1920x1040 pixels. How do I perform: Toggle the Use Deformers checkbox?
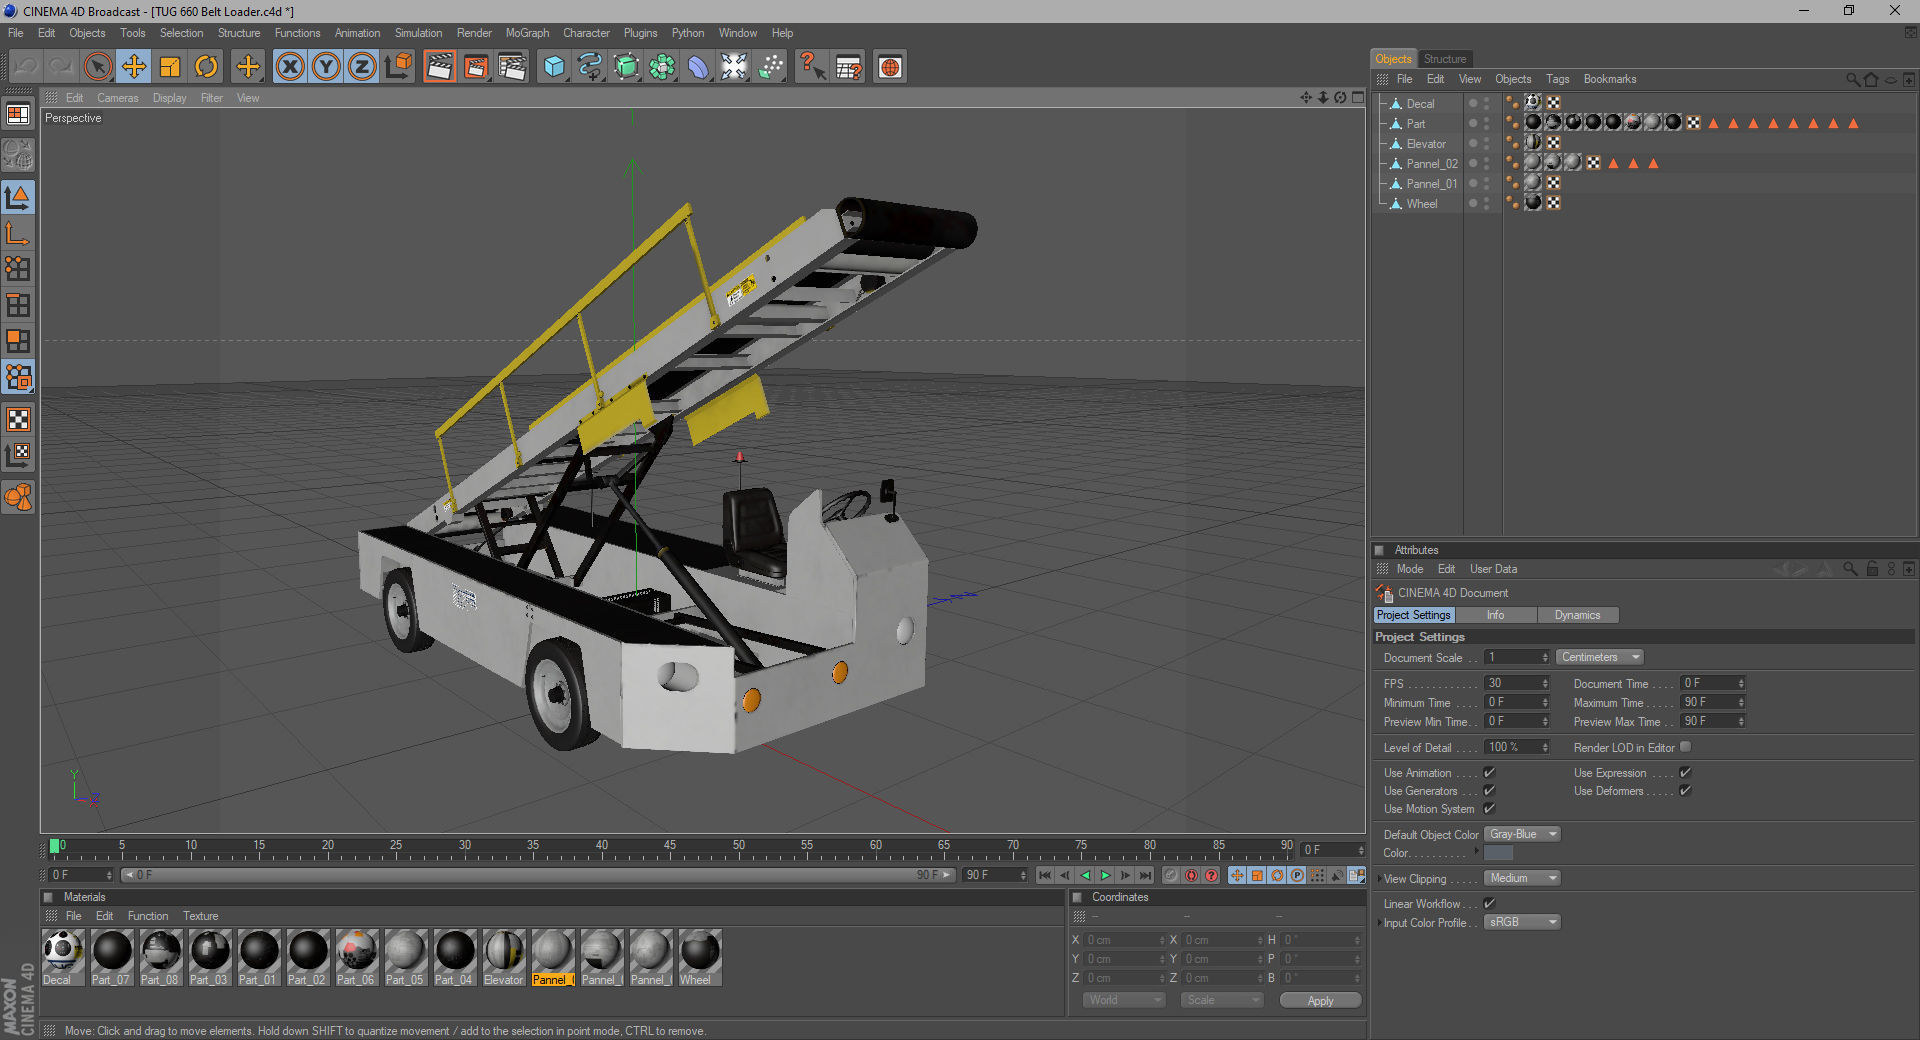[x=1685, y=790]
